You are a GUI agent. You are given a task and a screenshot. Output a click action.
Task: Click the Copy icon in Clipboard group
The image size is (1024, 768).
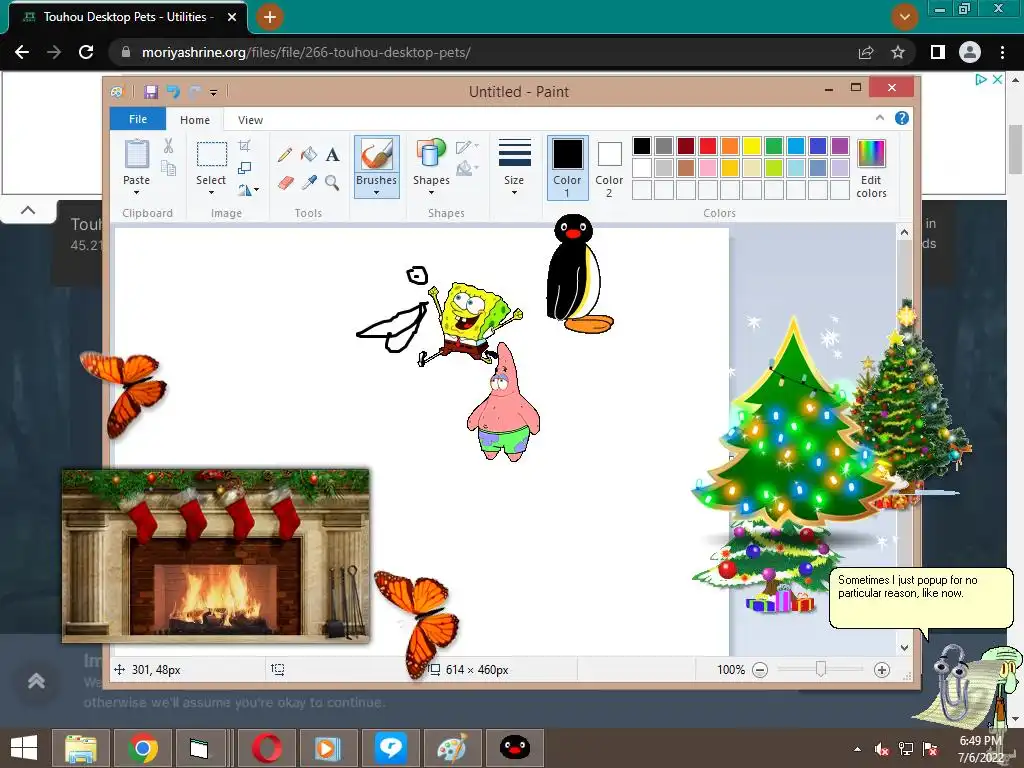pos(168,168)
